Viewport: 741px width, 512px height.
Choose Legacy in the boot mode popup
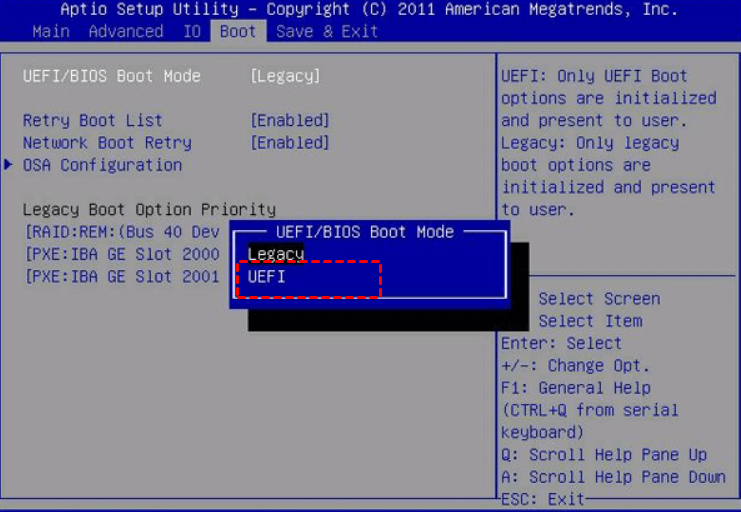[x=276, y=254]
